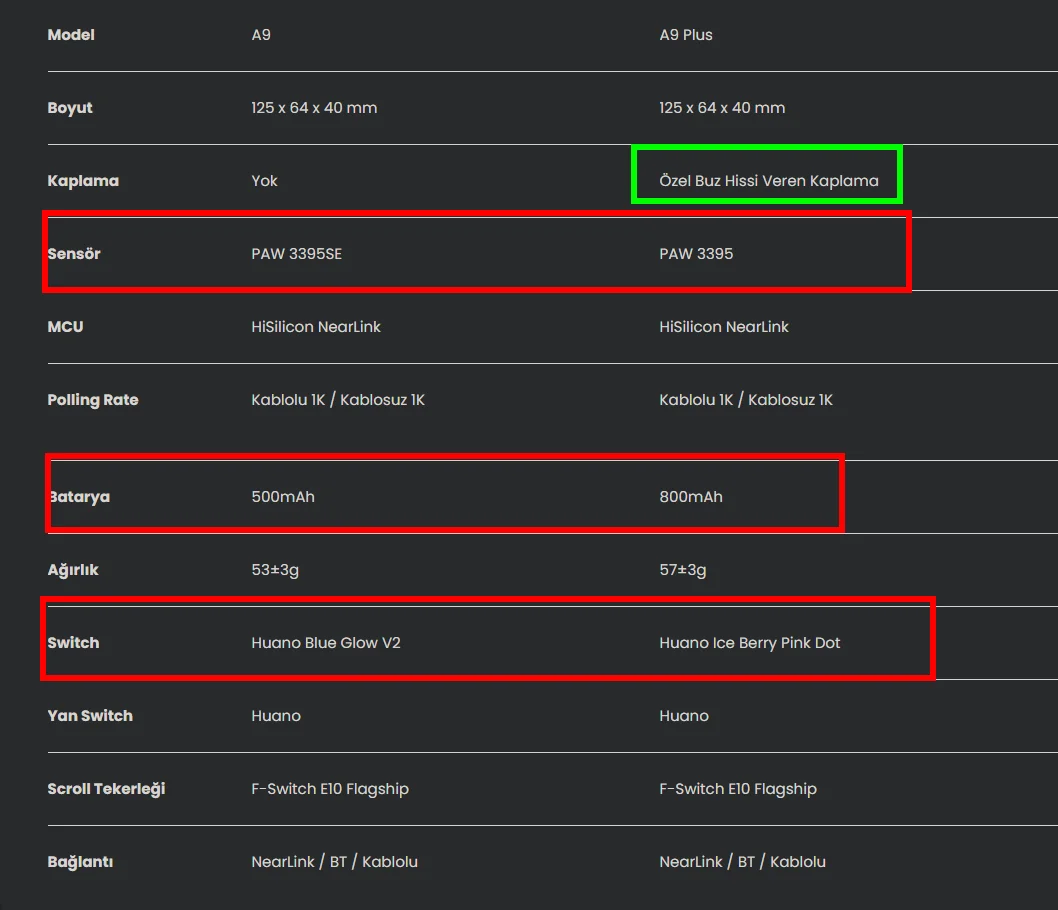
Task: Click the "A9 Plus" model column header
Action: [x=686, y=35]
